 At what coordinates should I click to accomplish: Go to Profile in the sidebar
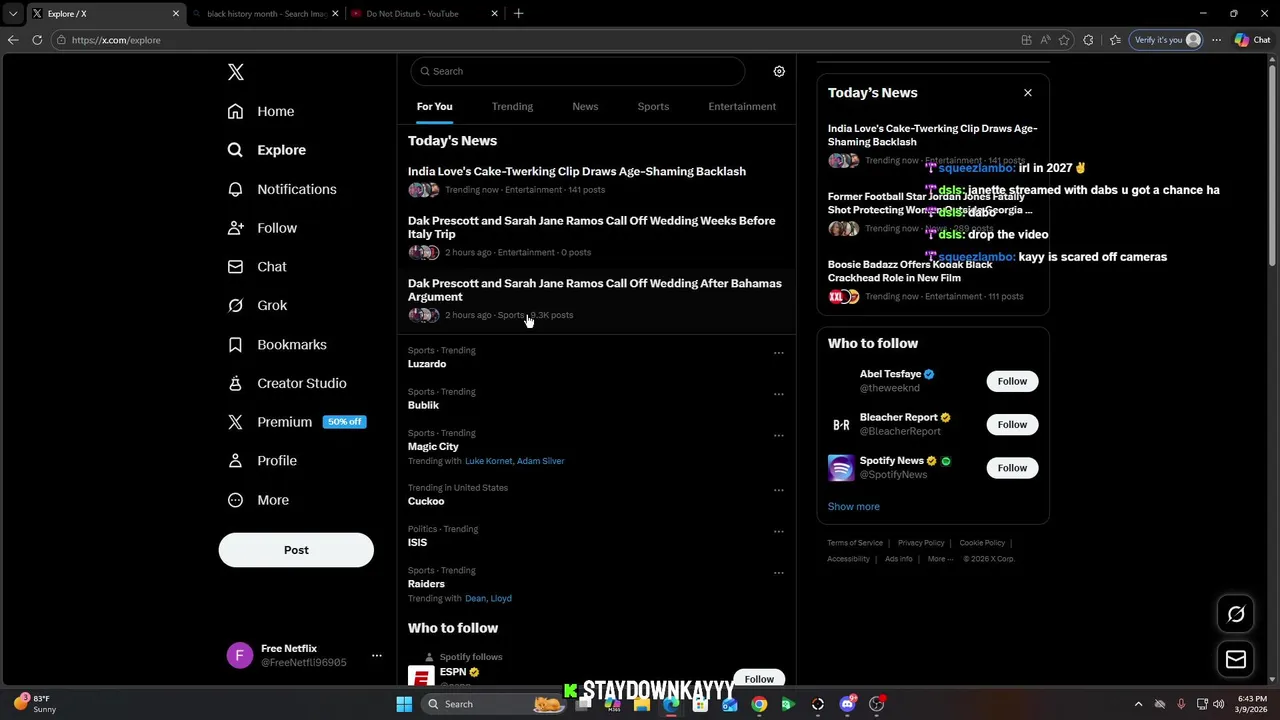262,461
